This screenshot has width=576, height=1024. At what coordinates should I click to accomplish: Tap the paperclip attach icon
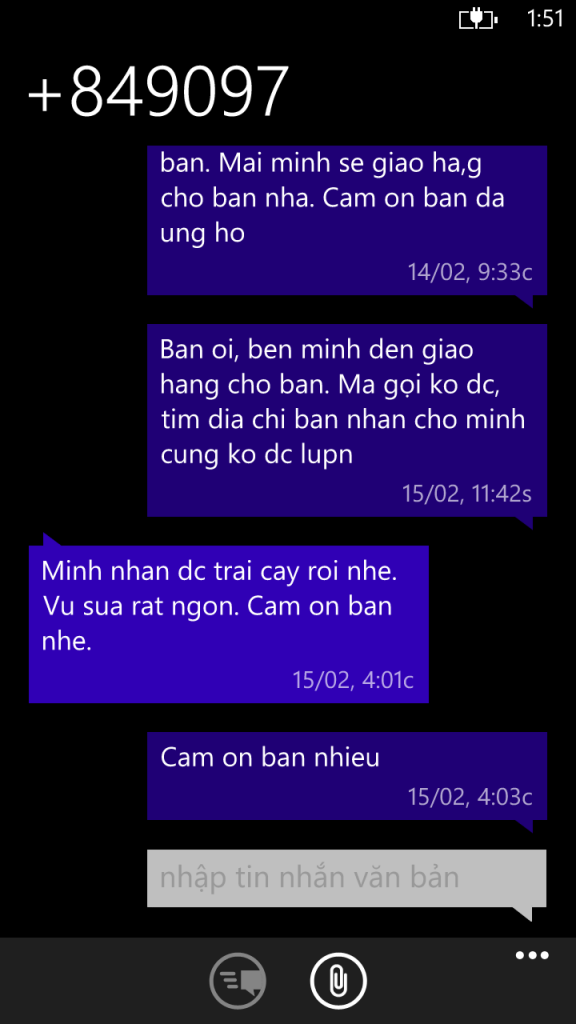pyautogui.click(x=338, y=981)
